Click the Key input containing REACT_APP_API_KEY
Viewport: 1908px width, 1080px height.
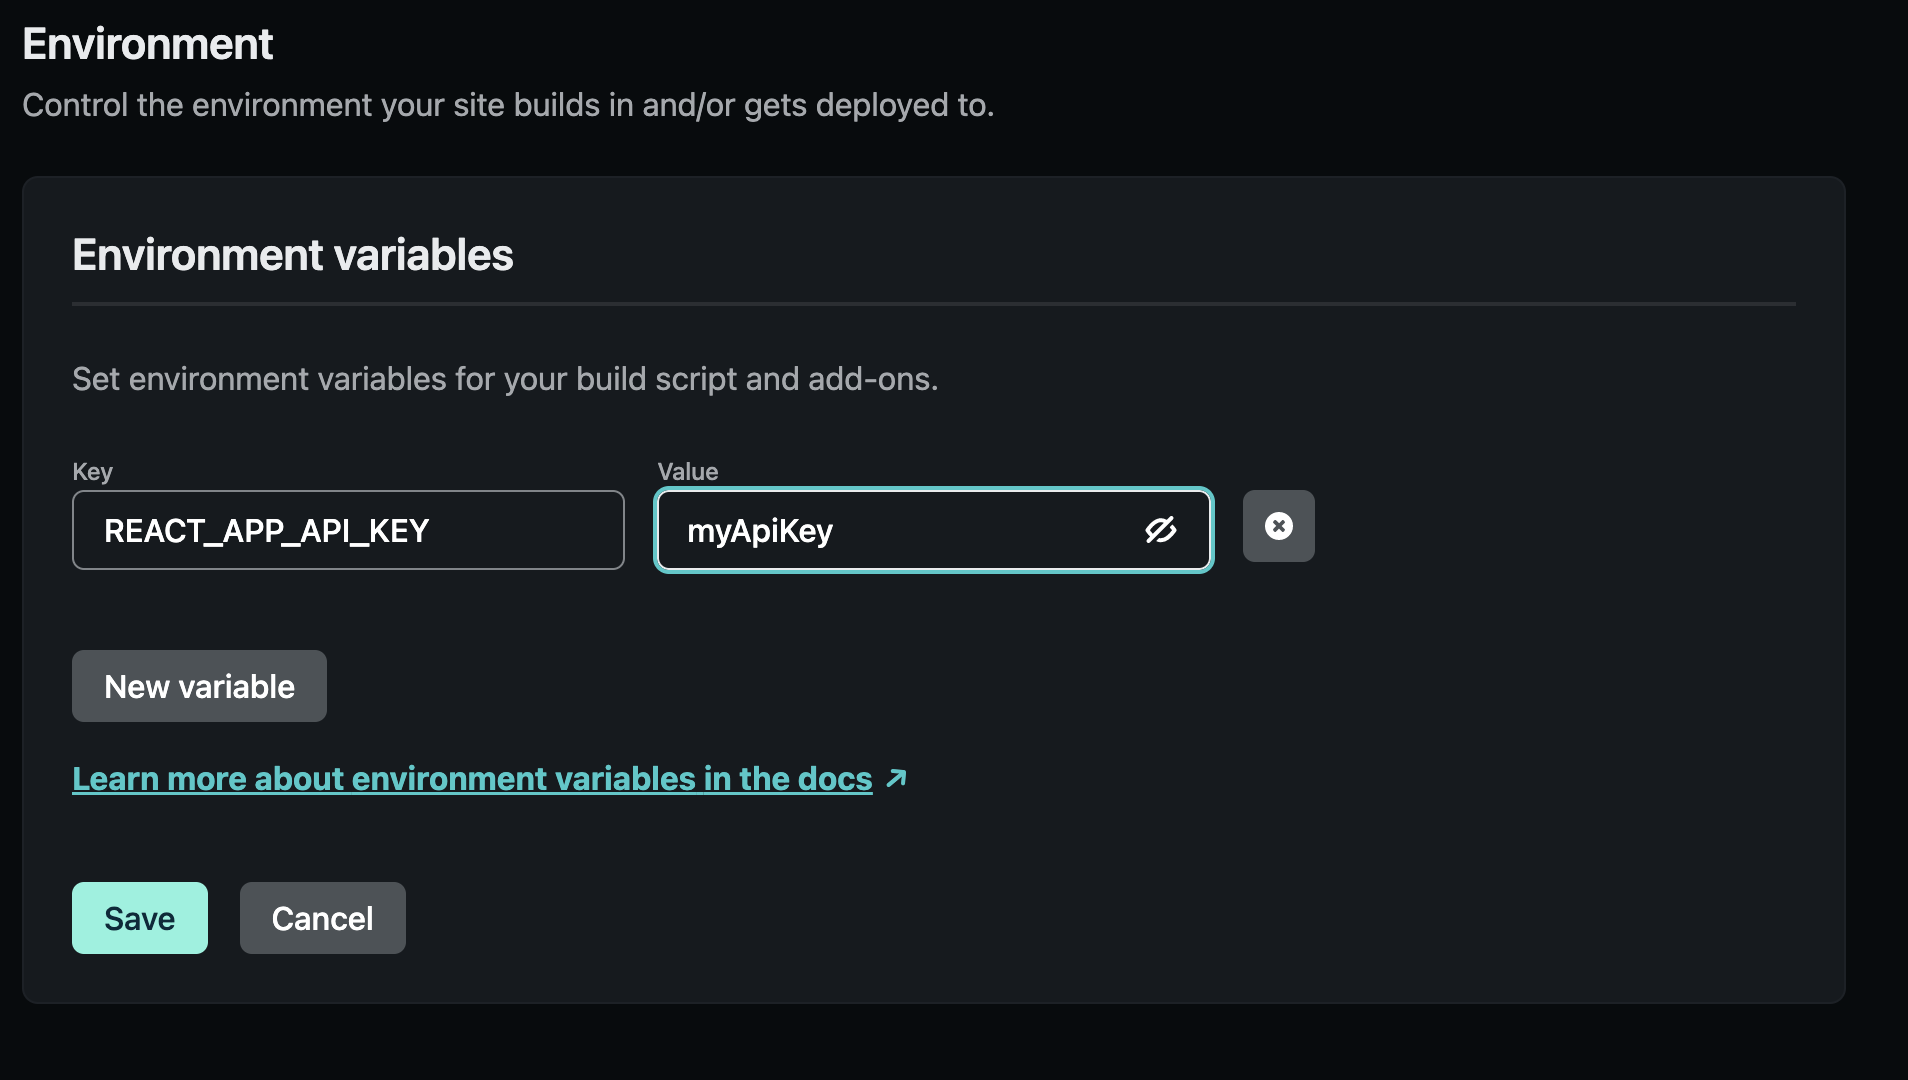pyautogui.click(x=348, y=531)
